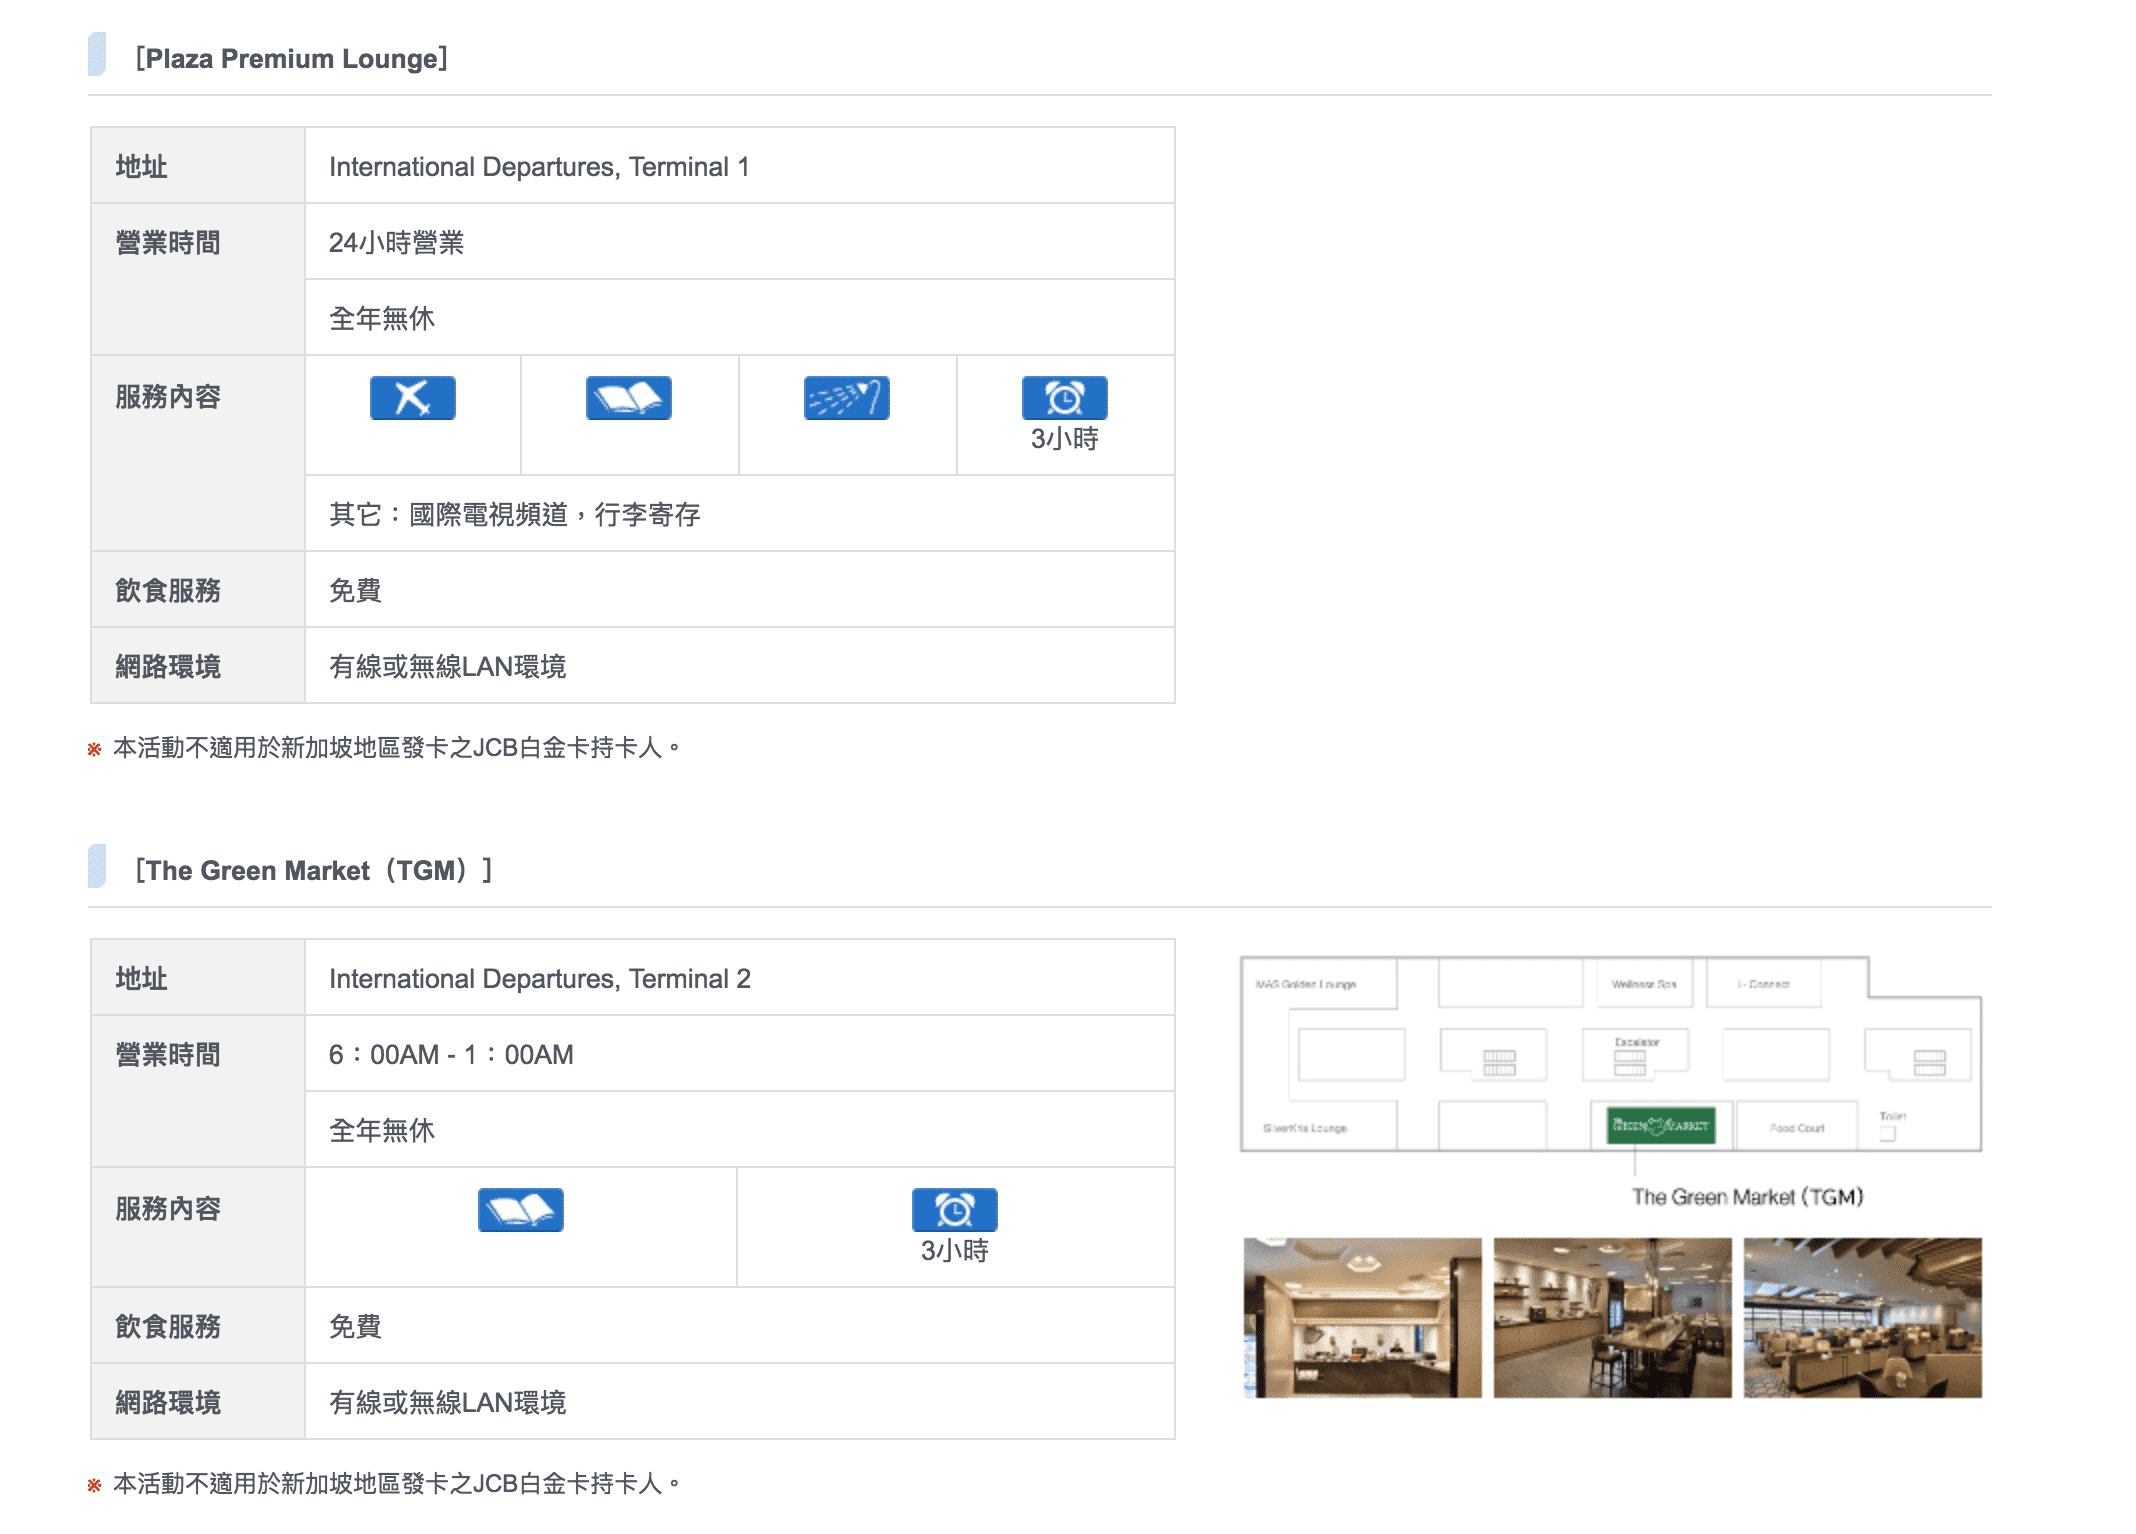The width and height of the screenshot is (2136, 1534).
Task: Click the '24小時營業' opening hours cell
Action: pos(740,242)
